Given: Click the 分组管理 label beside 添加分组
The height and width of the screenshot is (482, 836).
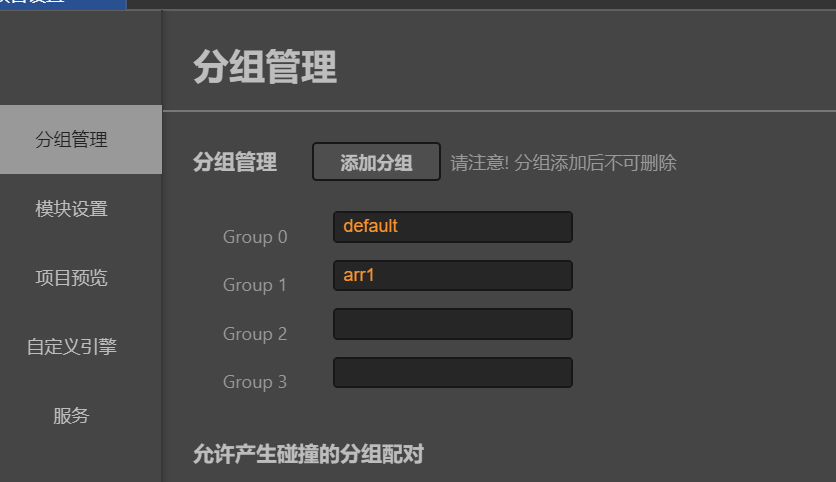Looking at the screenshot, I should click(235, 162).
